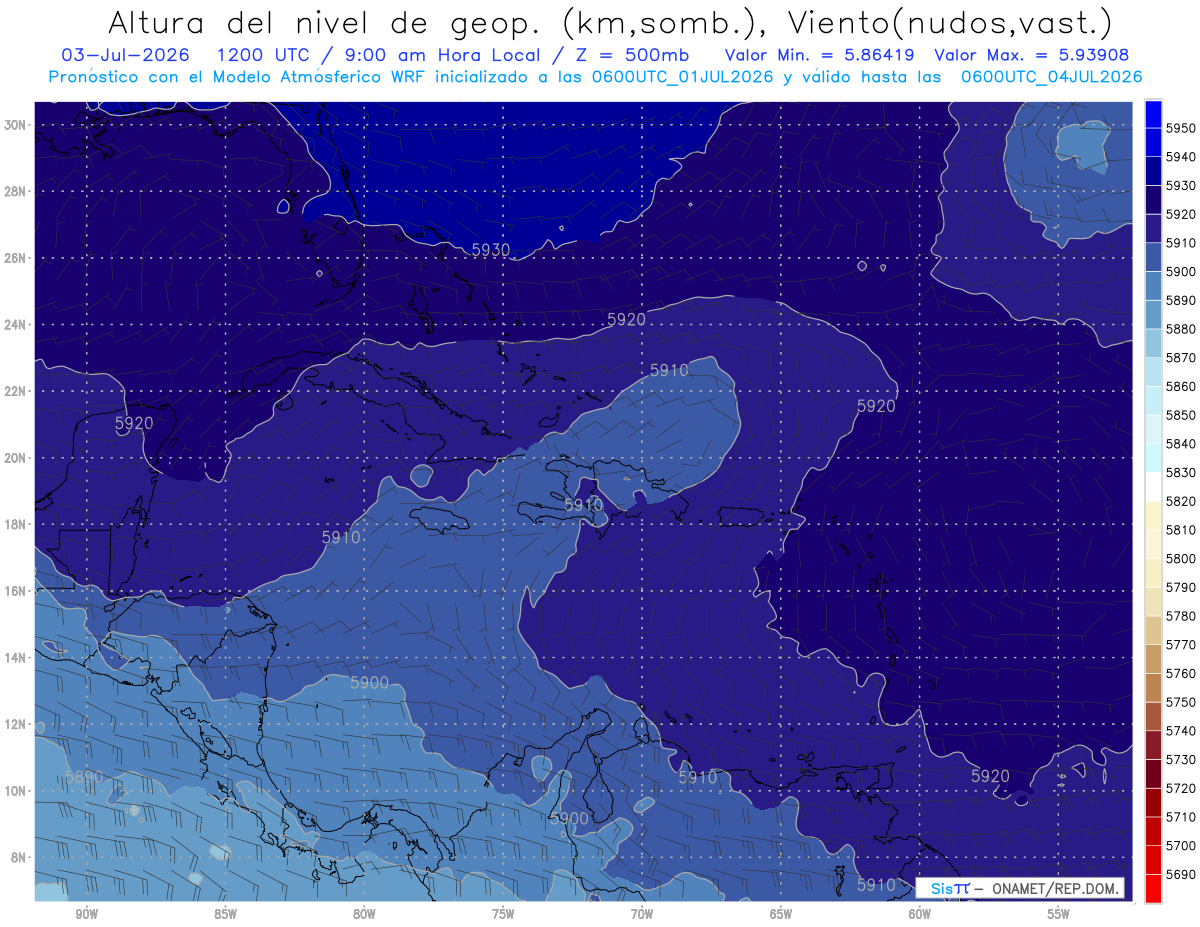
Task: Click the '22N' latitude axis label
Action: point(16,391)
